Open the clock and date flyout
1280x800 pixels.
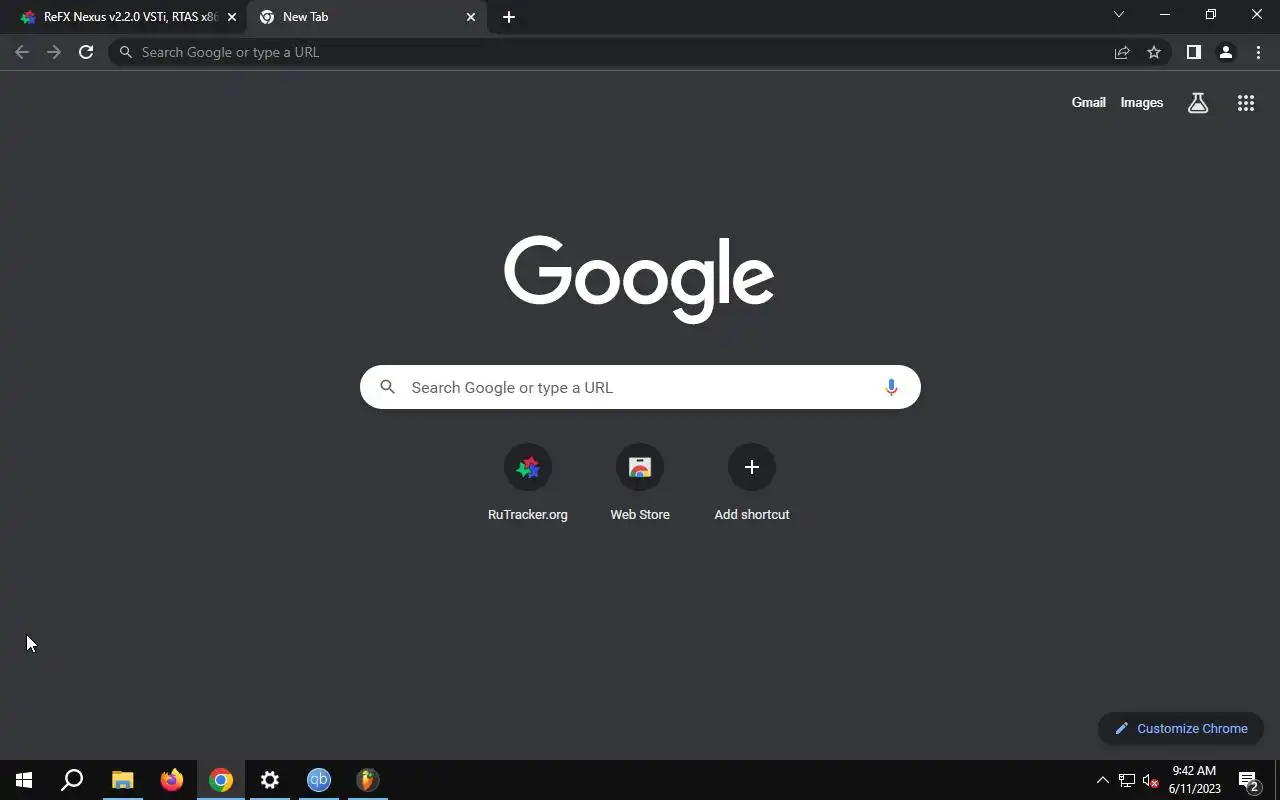1195,780
